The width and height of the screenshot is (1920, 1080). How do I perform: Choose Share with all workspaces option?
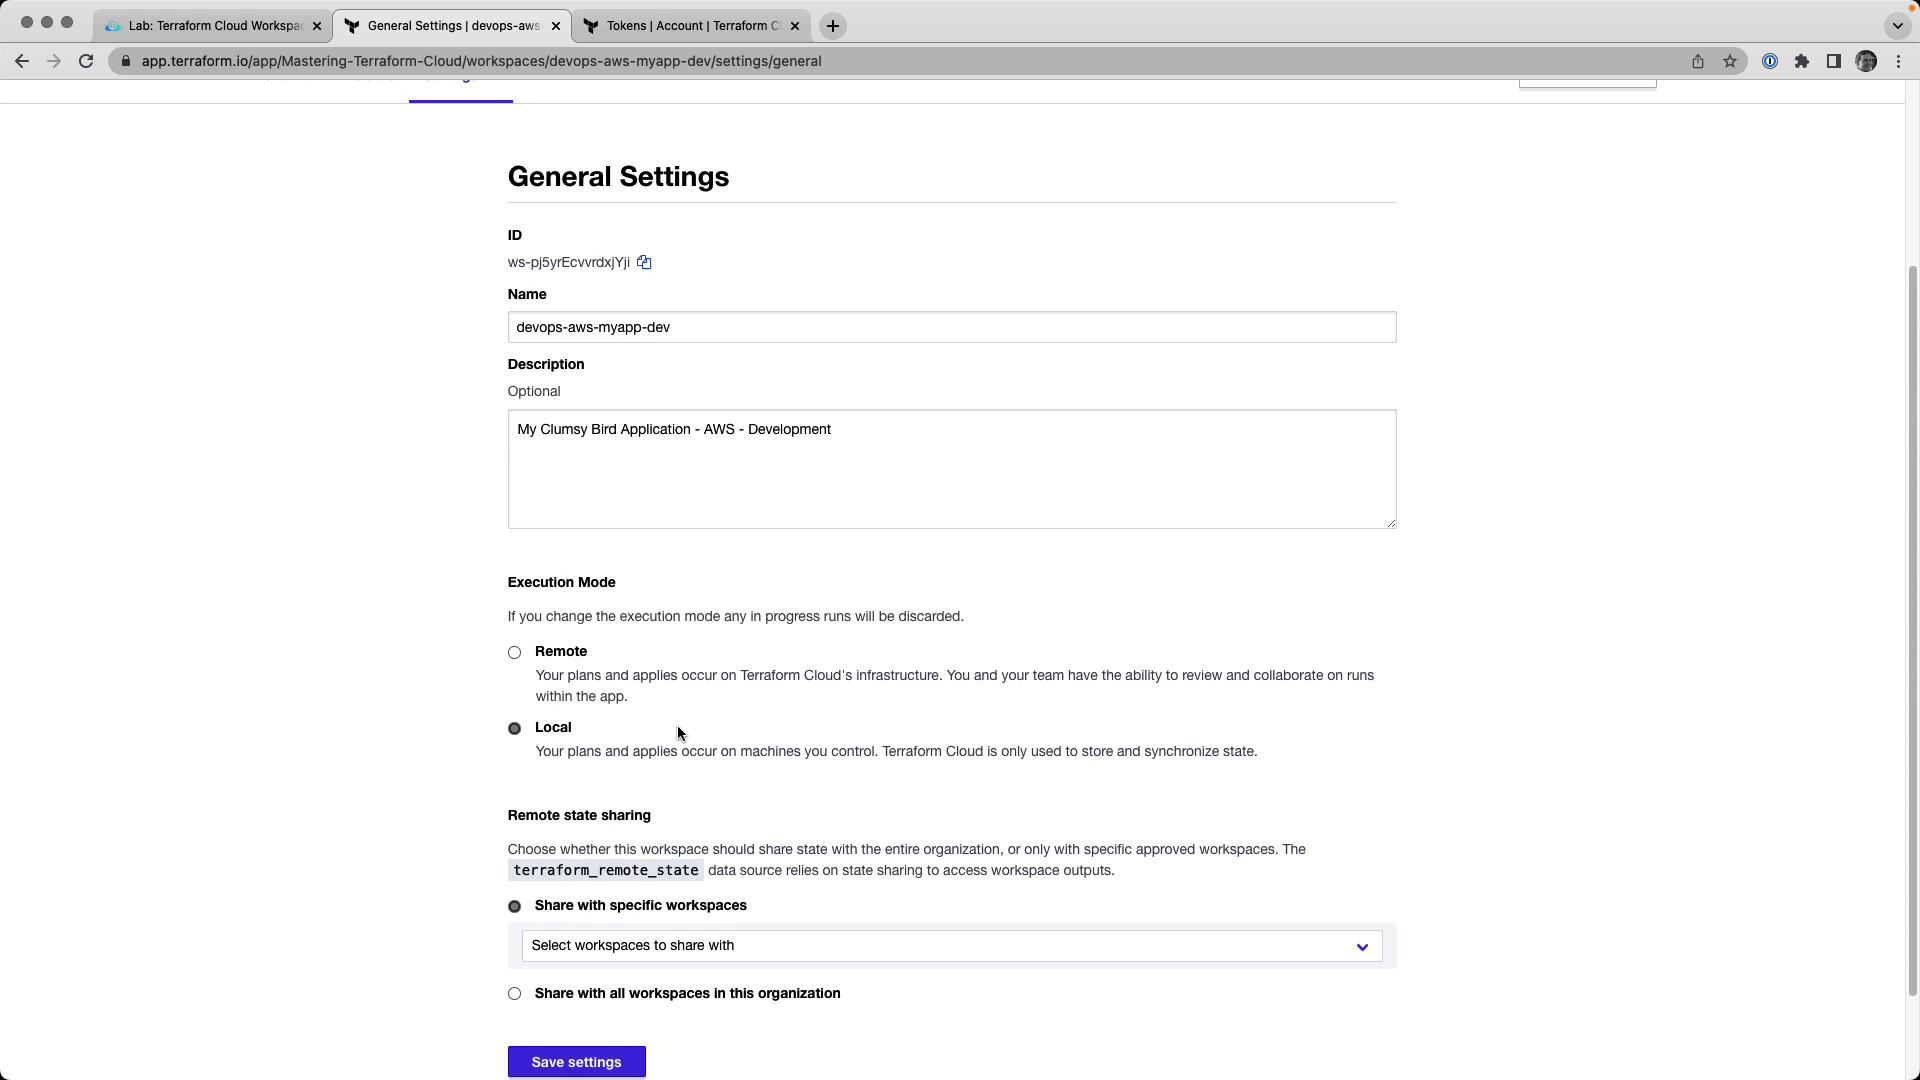click(x=515, y=994)
